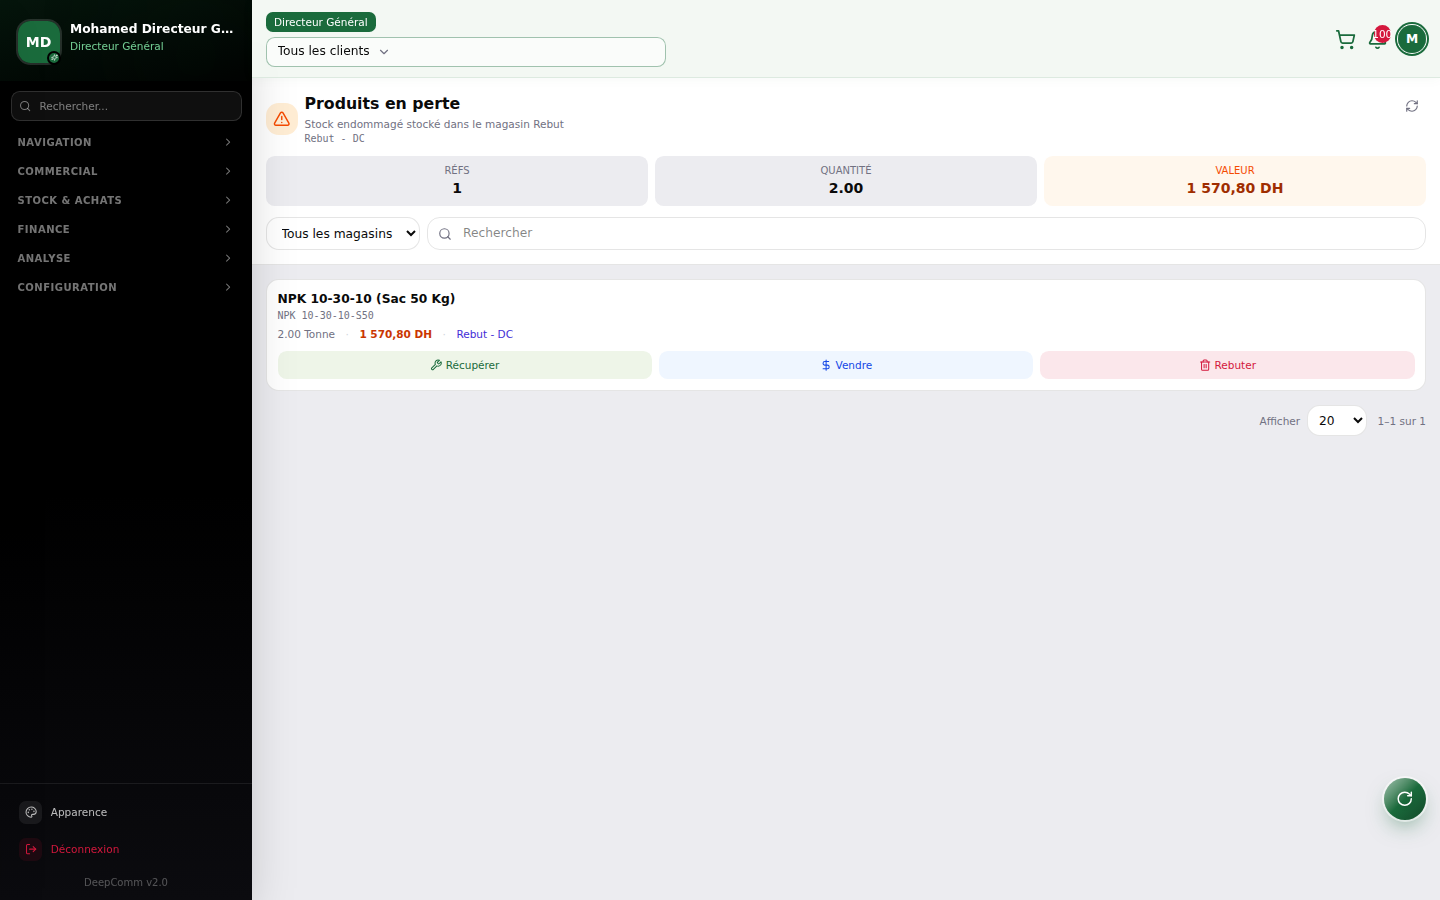Expand the FINANCE section

[x=126, y=229]
